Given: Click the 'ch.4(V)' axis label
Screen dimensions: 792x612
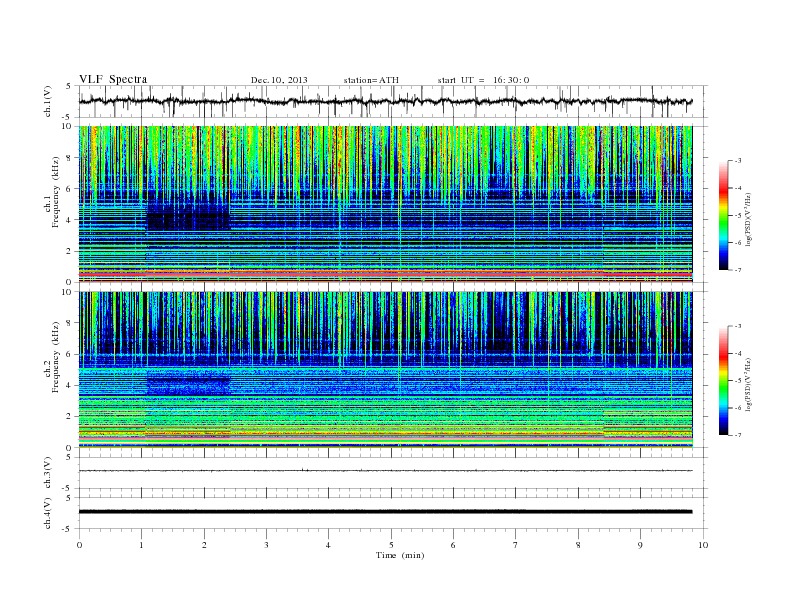Looking at the screenshot, I should pos(47,513).
